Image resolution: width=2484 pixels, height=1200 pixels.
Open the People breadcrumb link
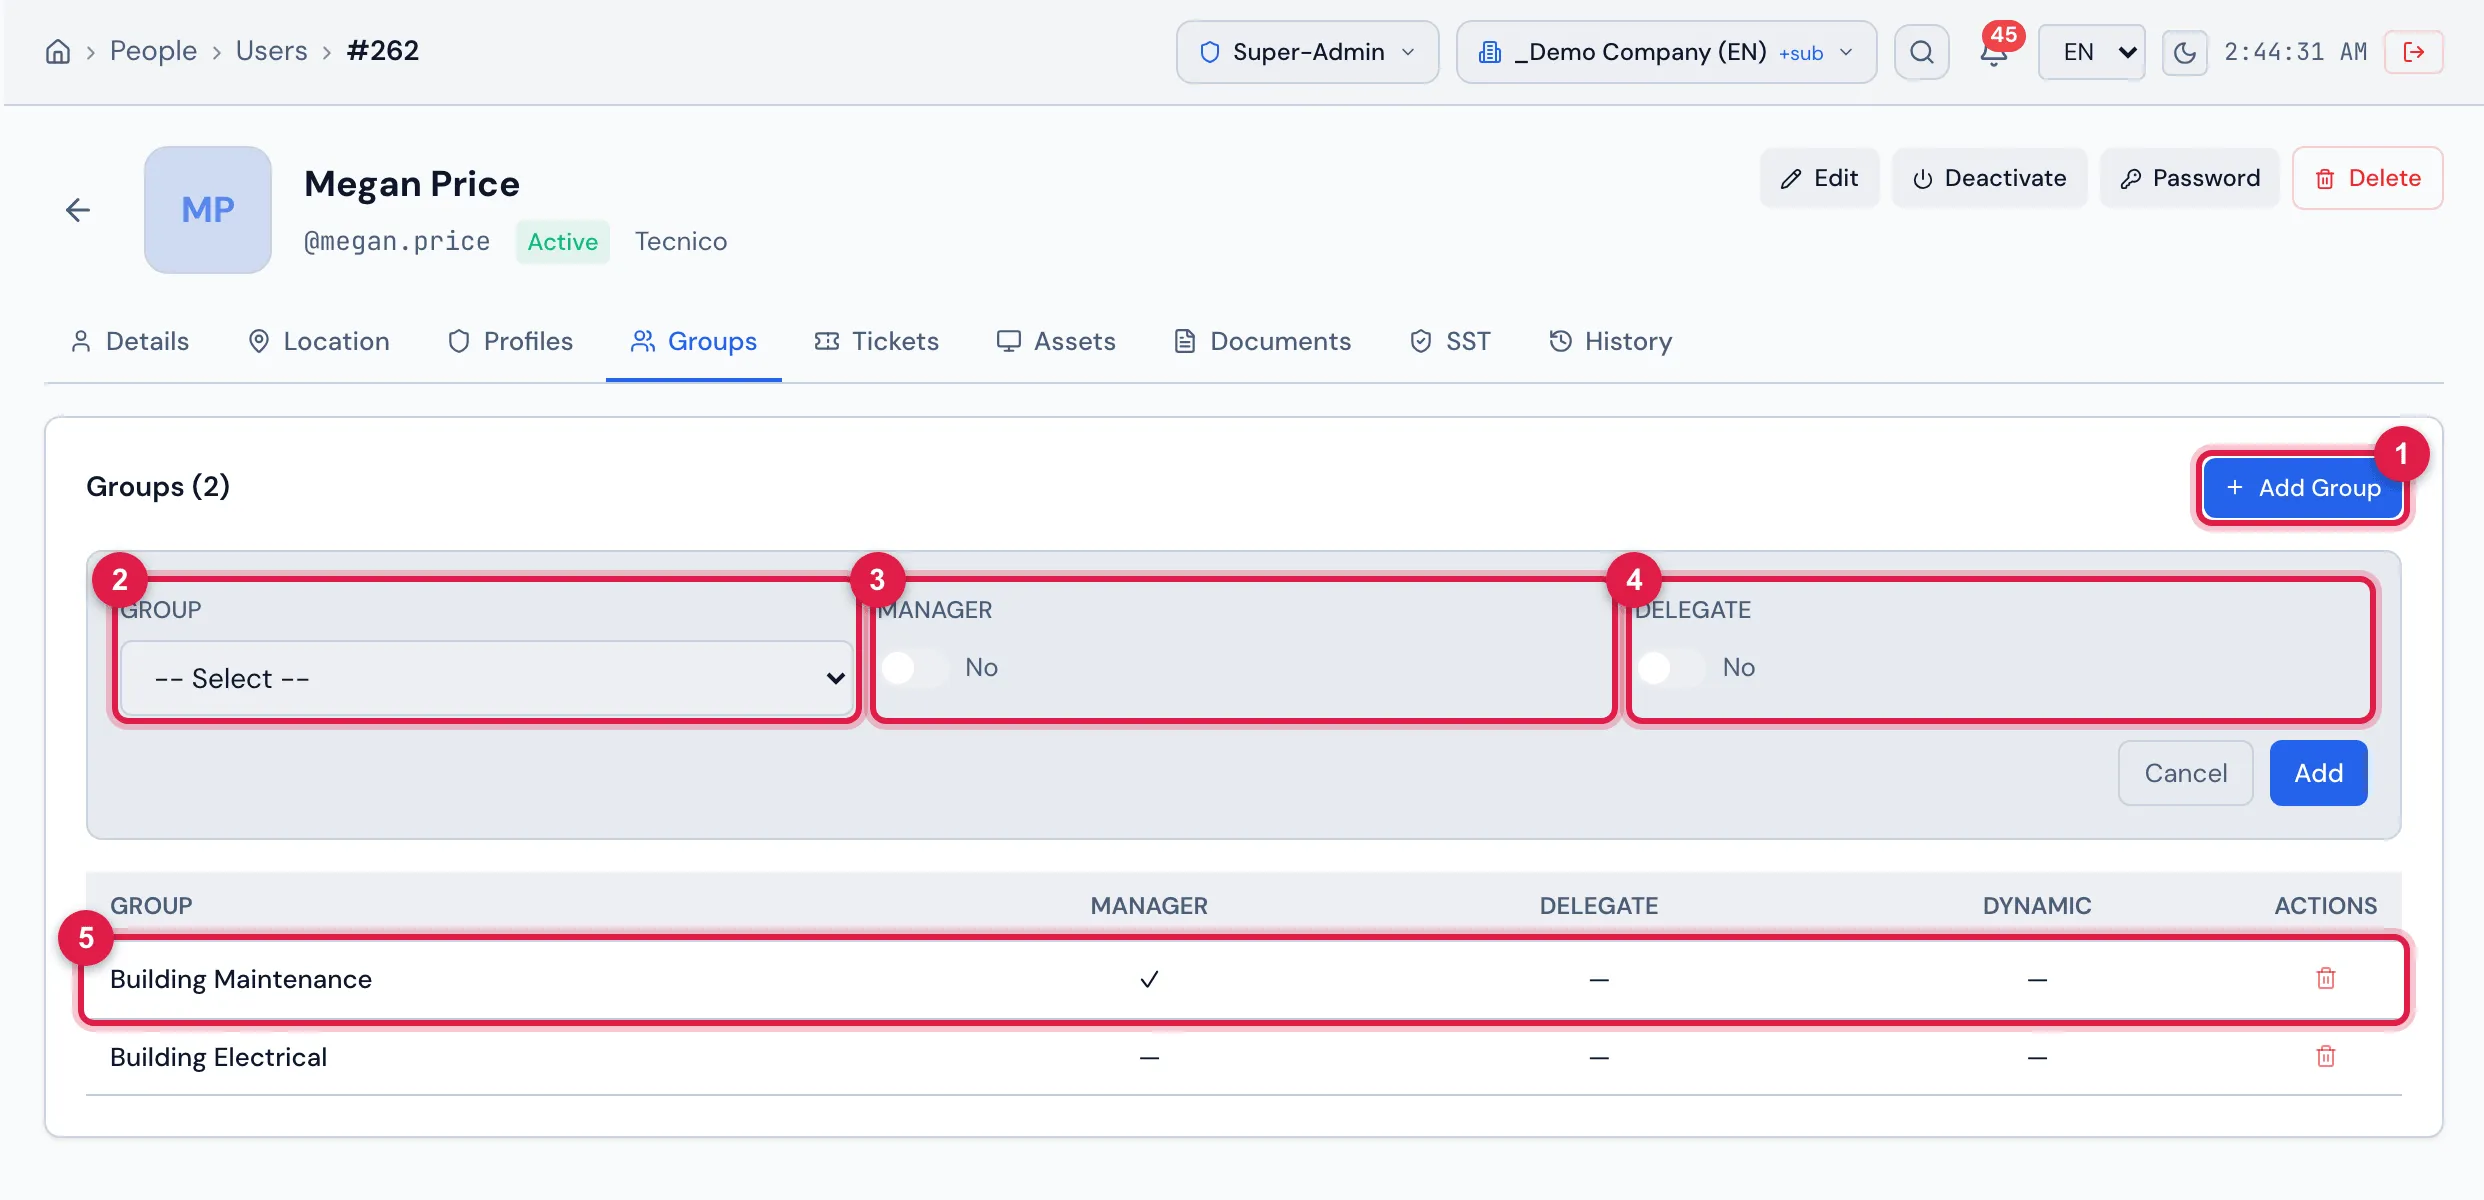pos(153,51)
